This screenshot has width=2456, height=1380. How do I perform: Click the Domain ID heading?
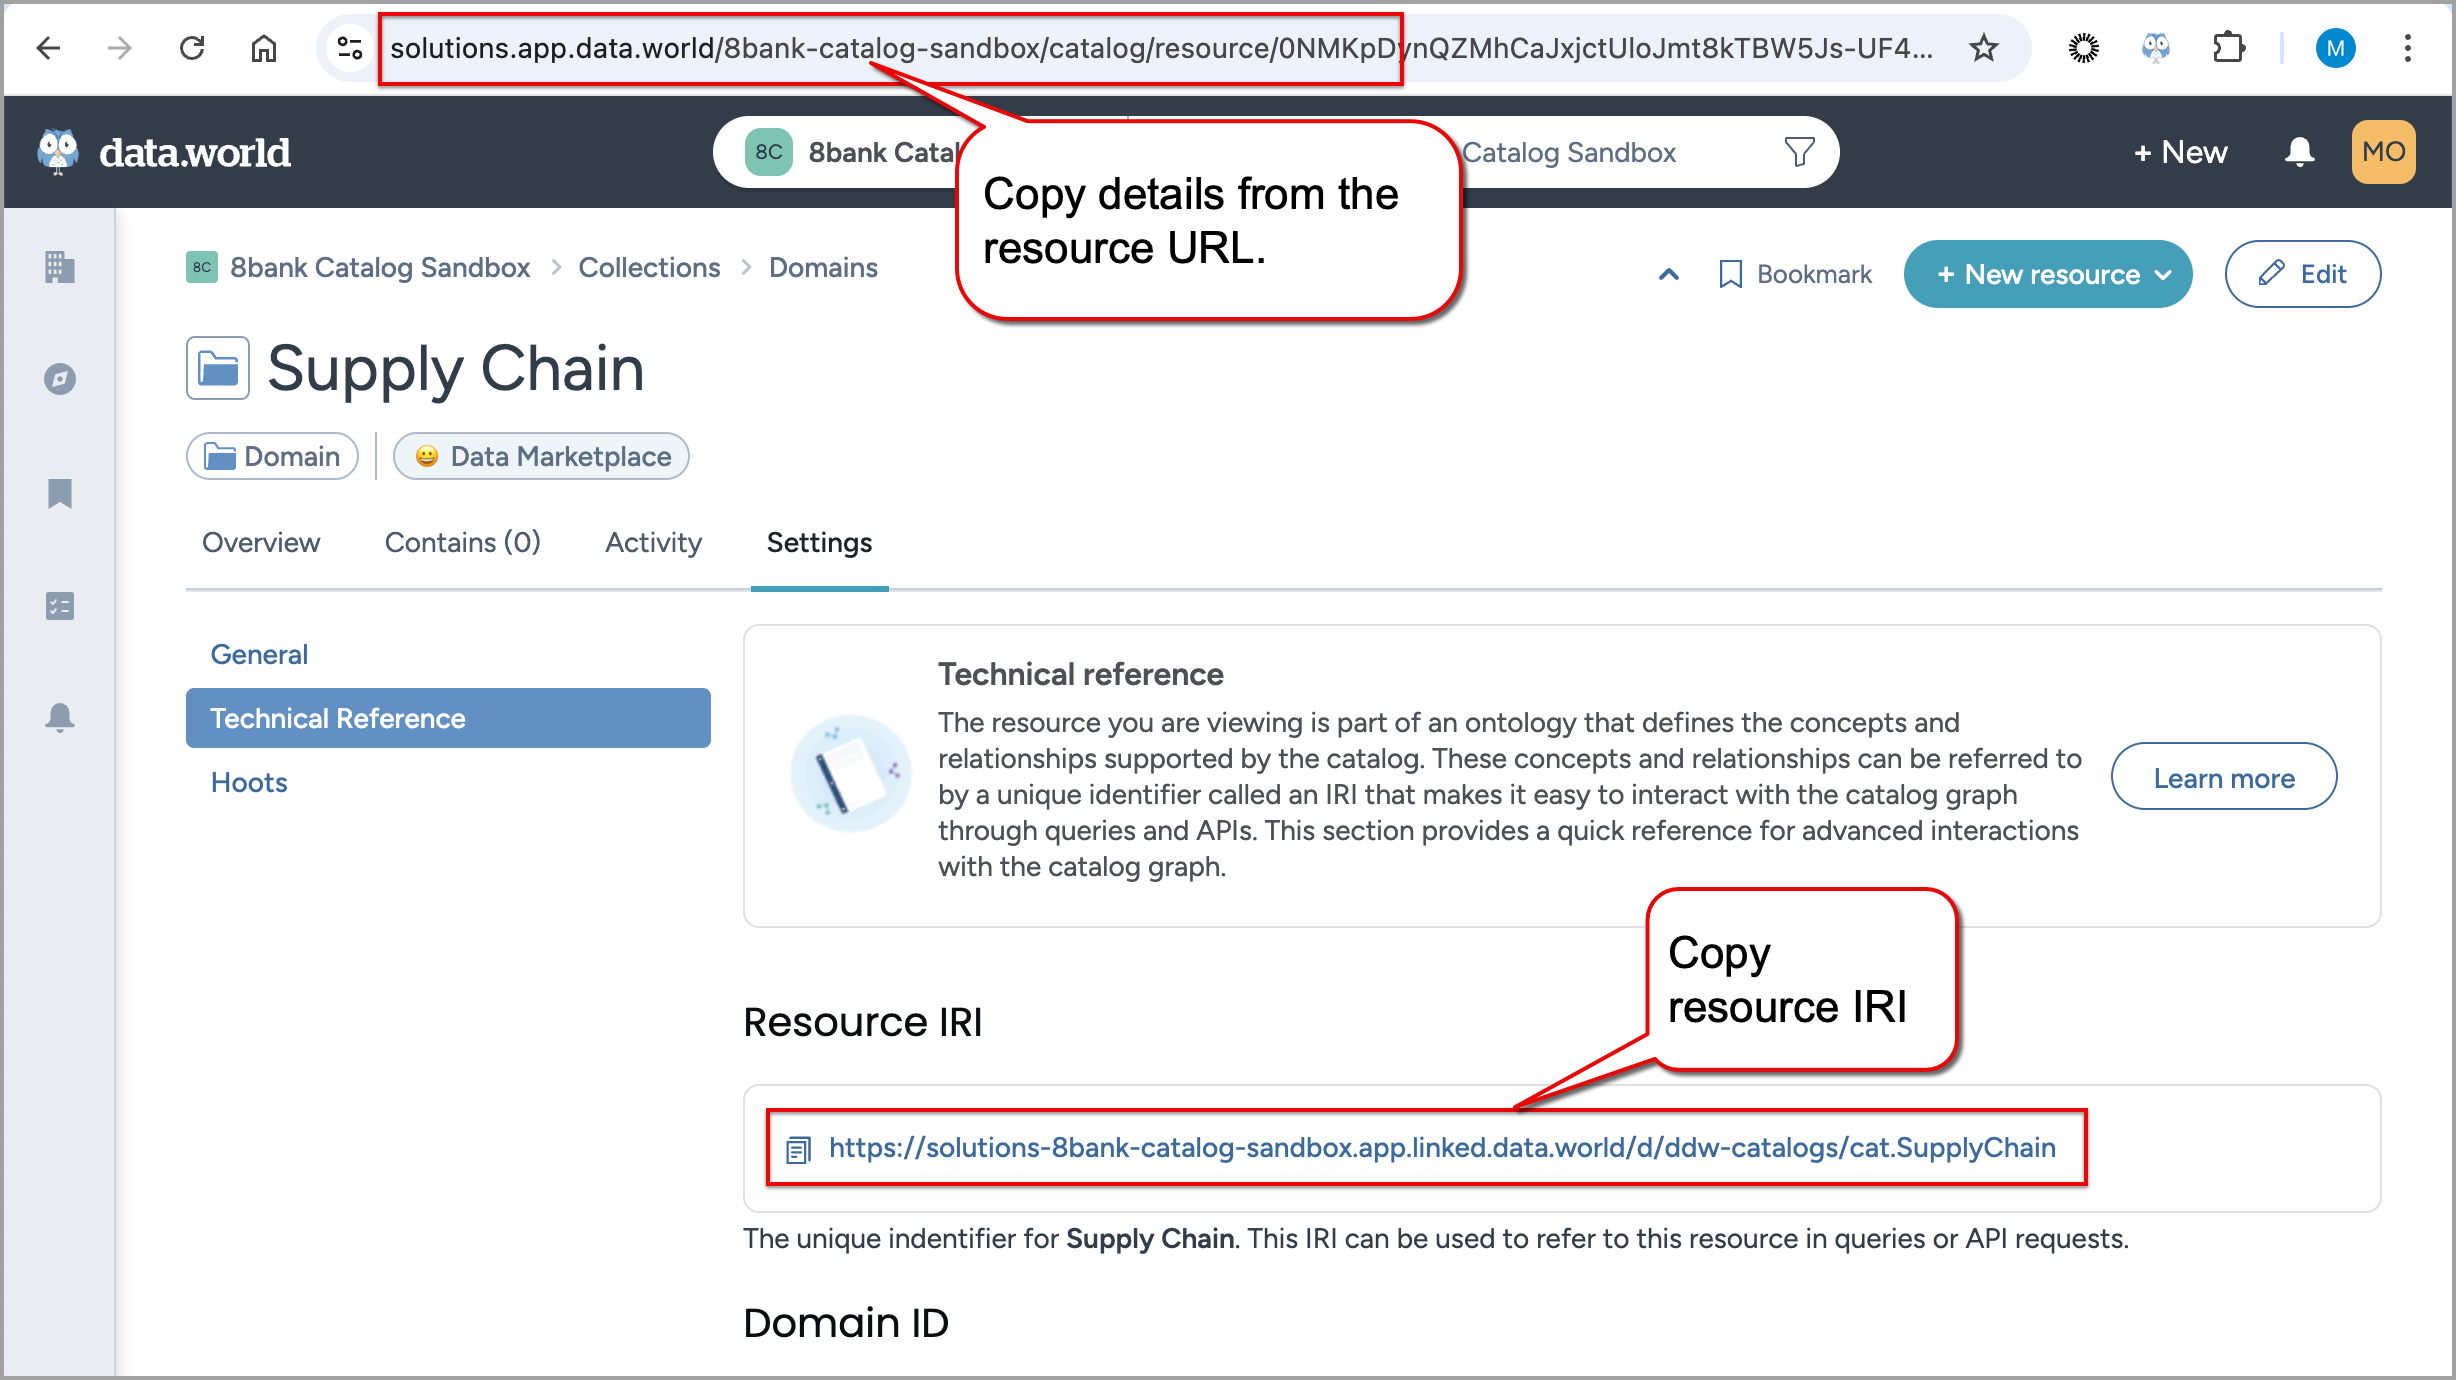point(846,1322)
